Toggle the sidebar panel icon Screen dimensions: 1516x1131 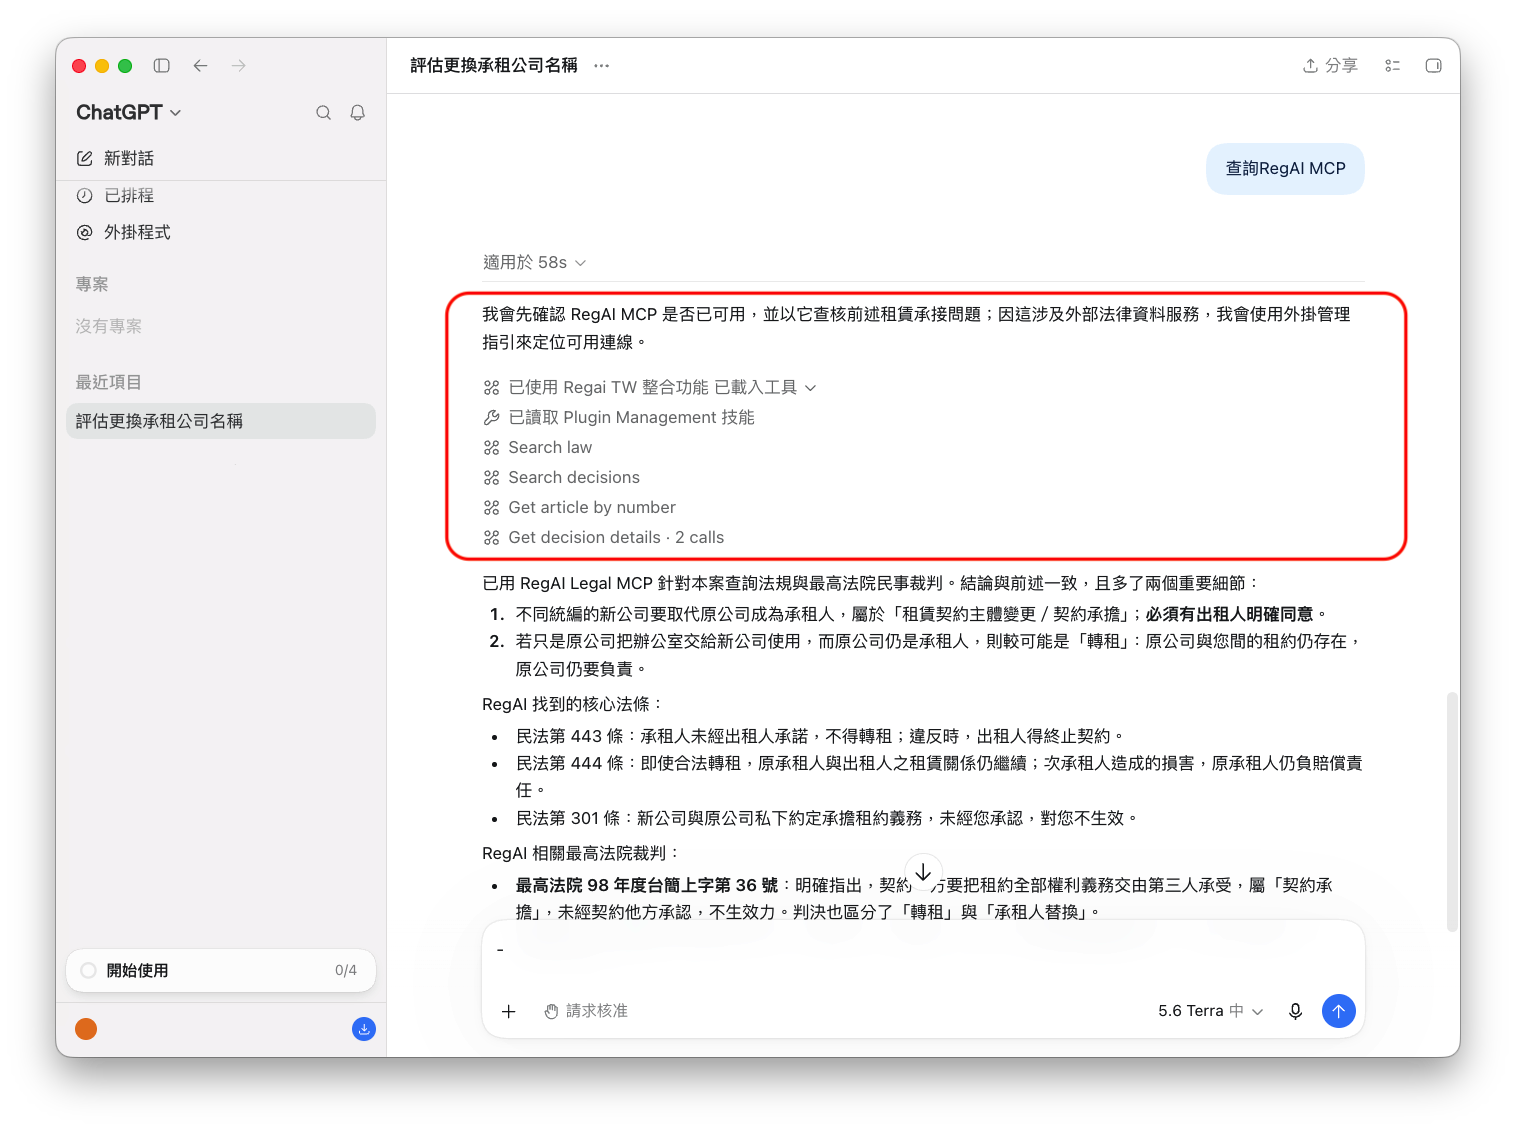(x=161, y=66)
